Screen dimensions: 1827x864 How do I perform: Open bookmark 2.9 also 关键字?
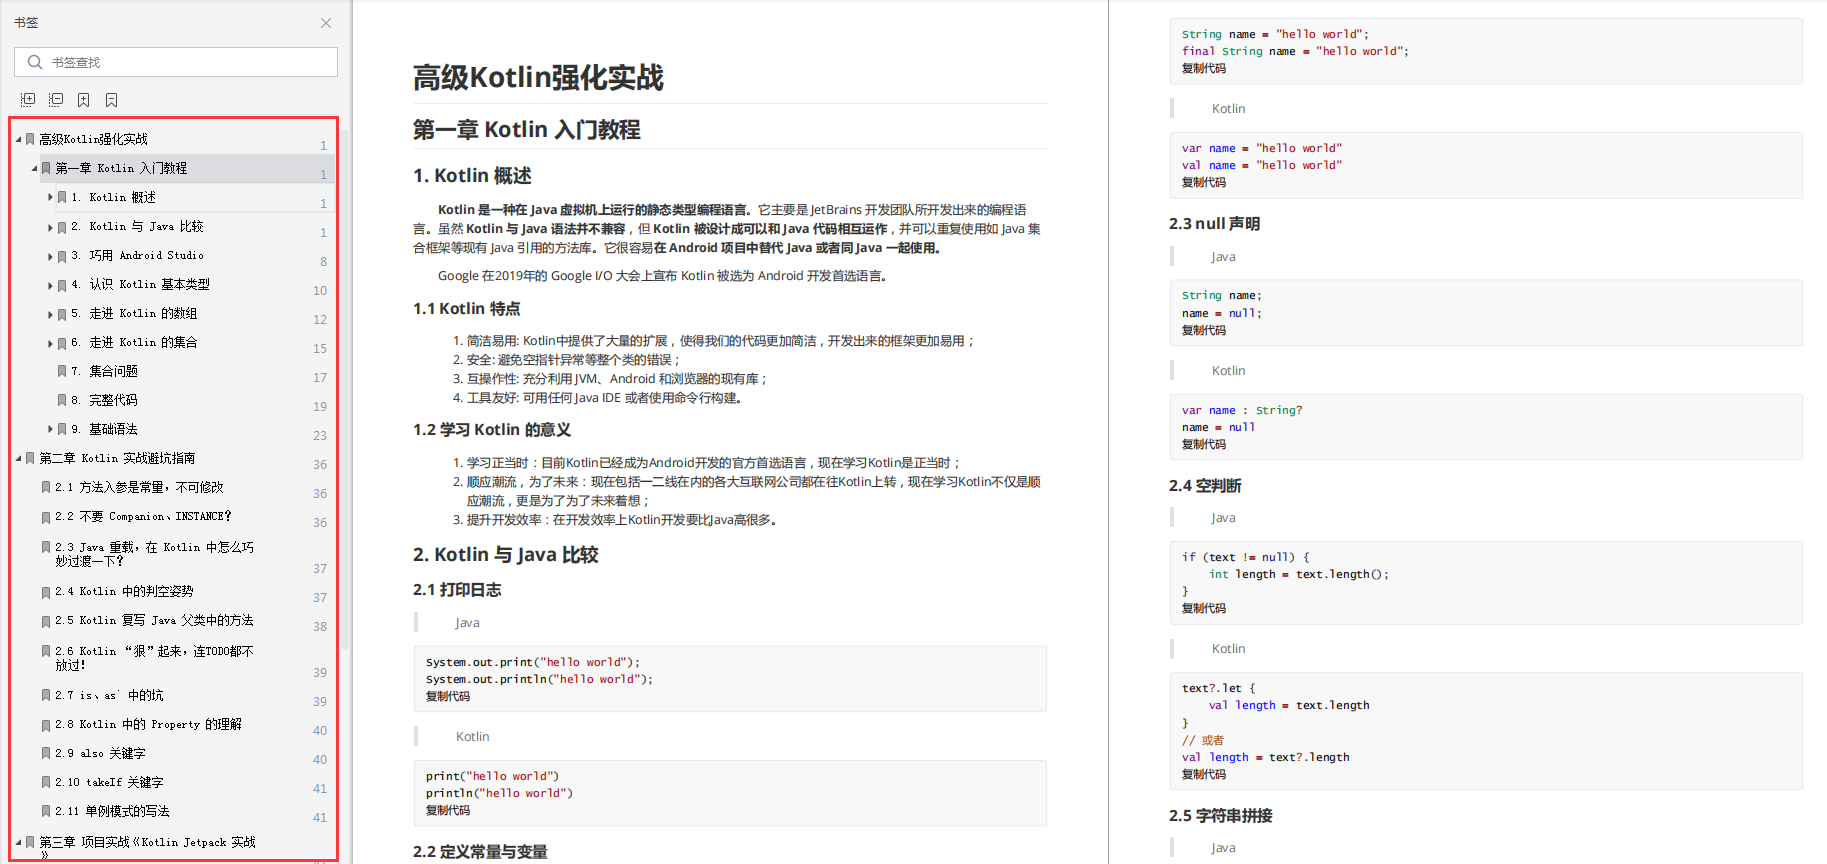100,753
